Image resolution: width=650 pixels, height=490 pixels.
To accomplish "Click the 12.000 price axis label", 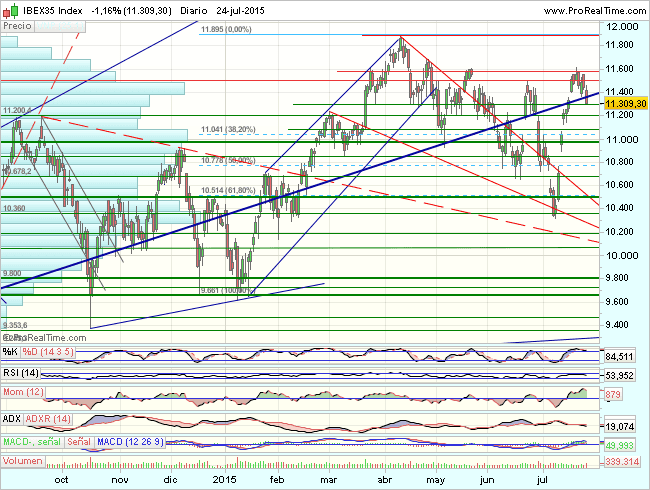I will coord(622,27).
